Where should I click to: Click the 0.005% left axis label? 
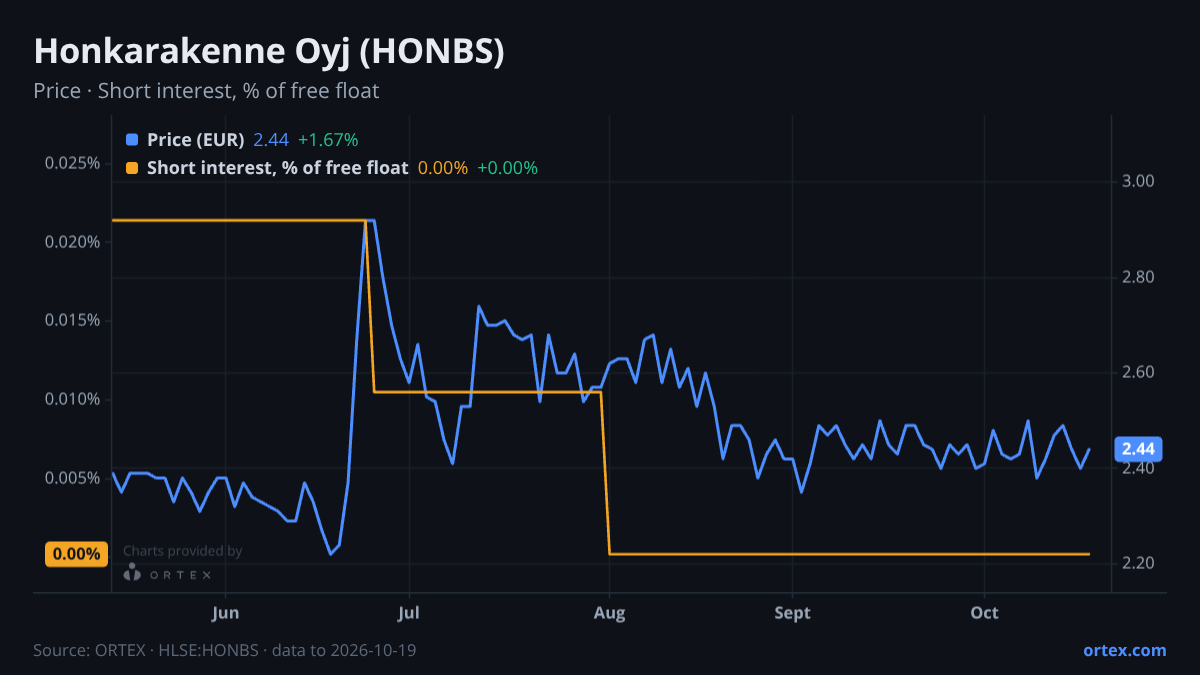point(72,478)
